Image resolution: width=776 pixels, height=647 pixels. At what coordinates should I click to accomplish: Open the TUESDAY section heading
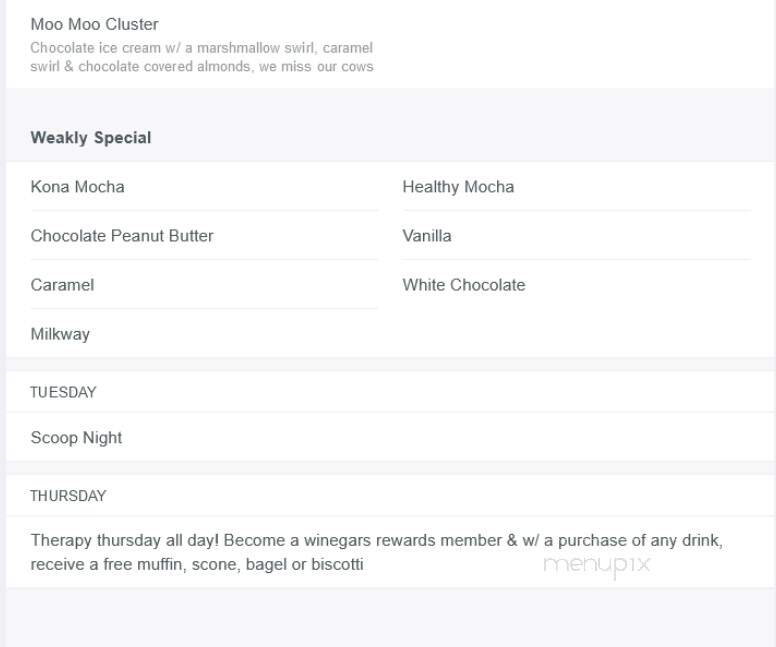click(x=63, y=392)
